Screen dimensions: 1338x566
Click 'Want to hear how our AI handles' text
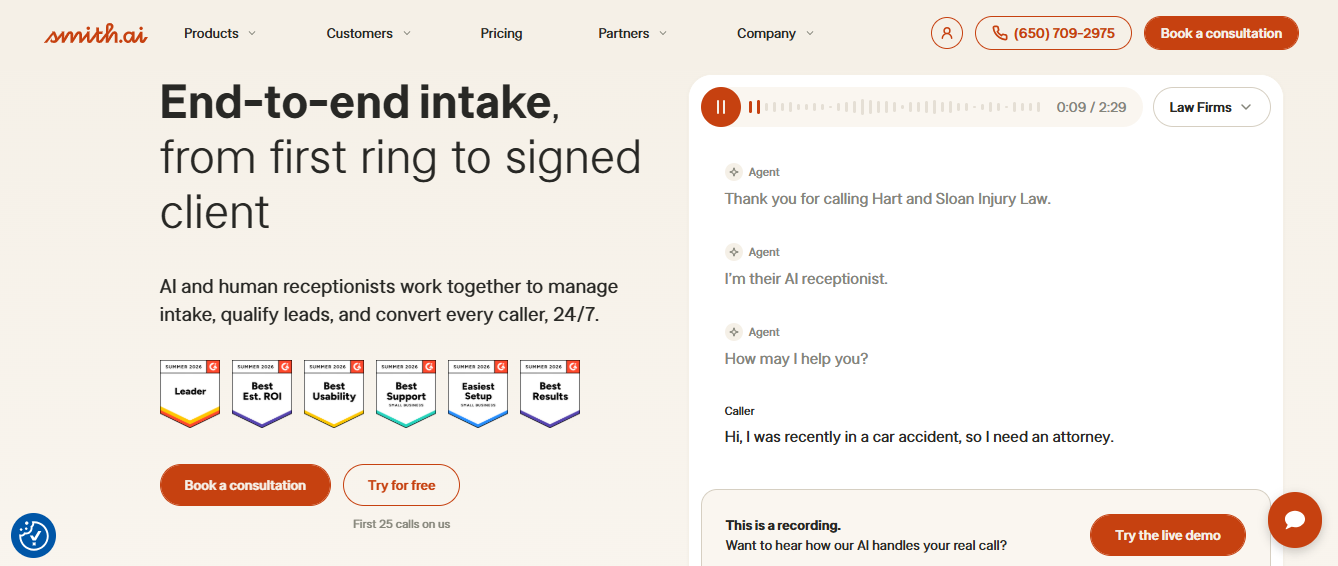(866, 546)
